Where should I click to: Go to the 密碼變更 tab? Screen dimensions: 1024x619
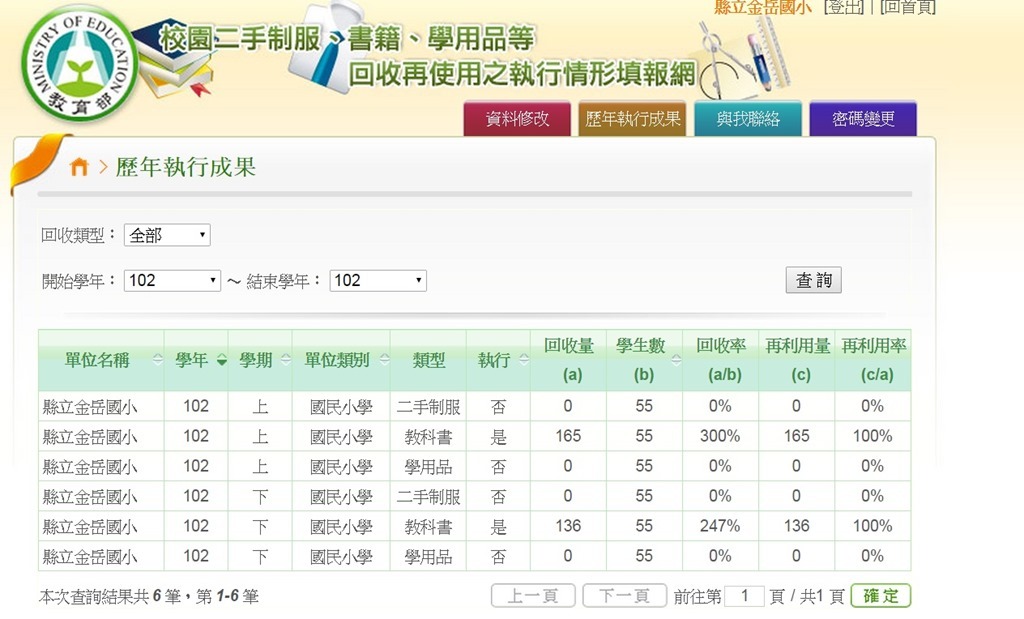tap(863, 119)
